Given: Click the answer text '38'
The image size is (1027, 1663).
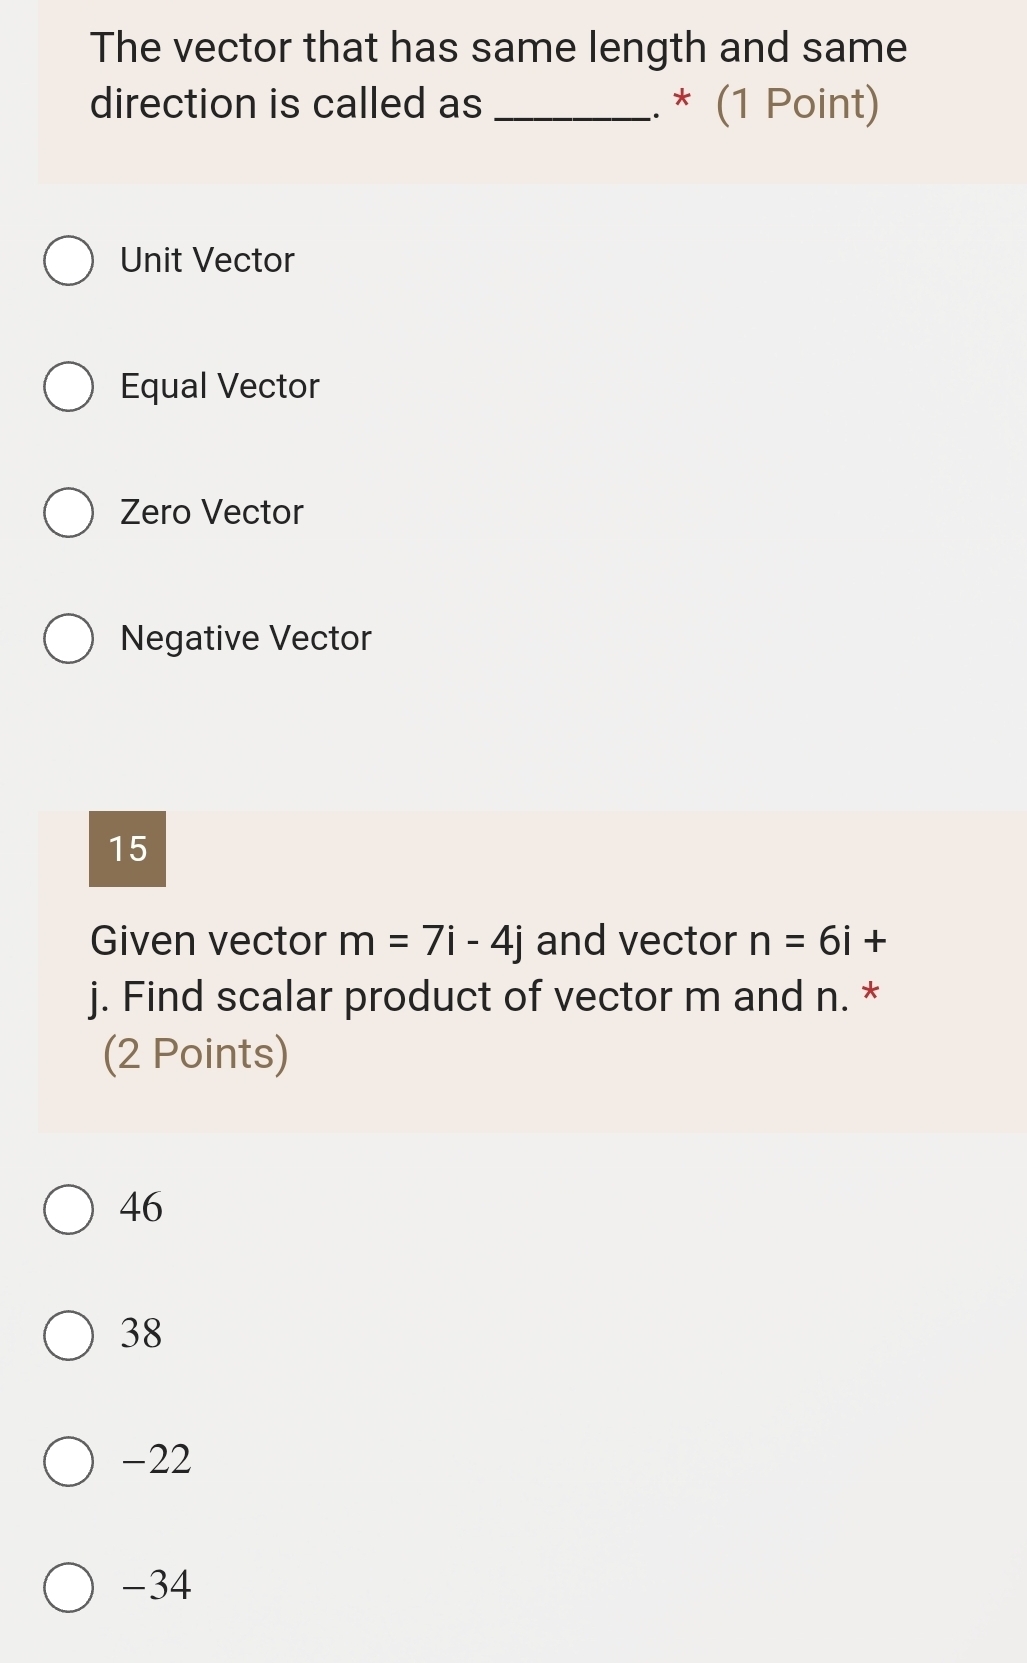Looking at the screenshot, I should point(141,1334).
